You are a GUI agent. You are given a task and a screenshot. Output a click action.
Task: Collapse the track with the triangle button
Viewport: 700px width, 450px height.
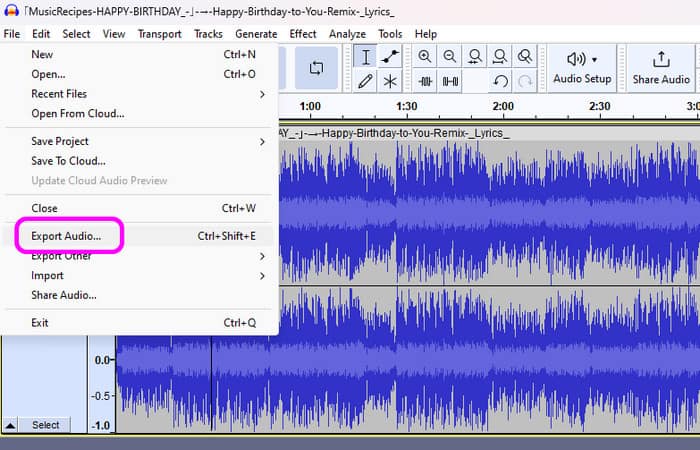point(10,425)
